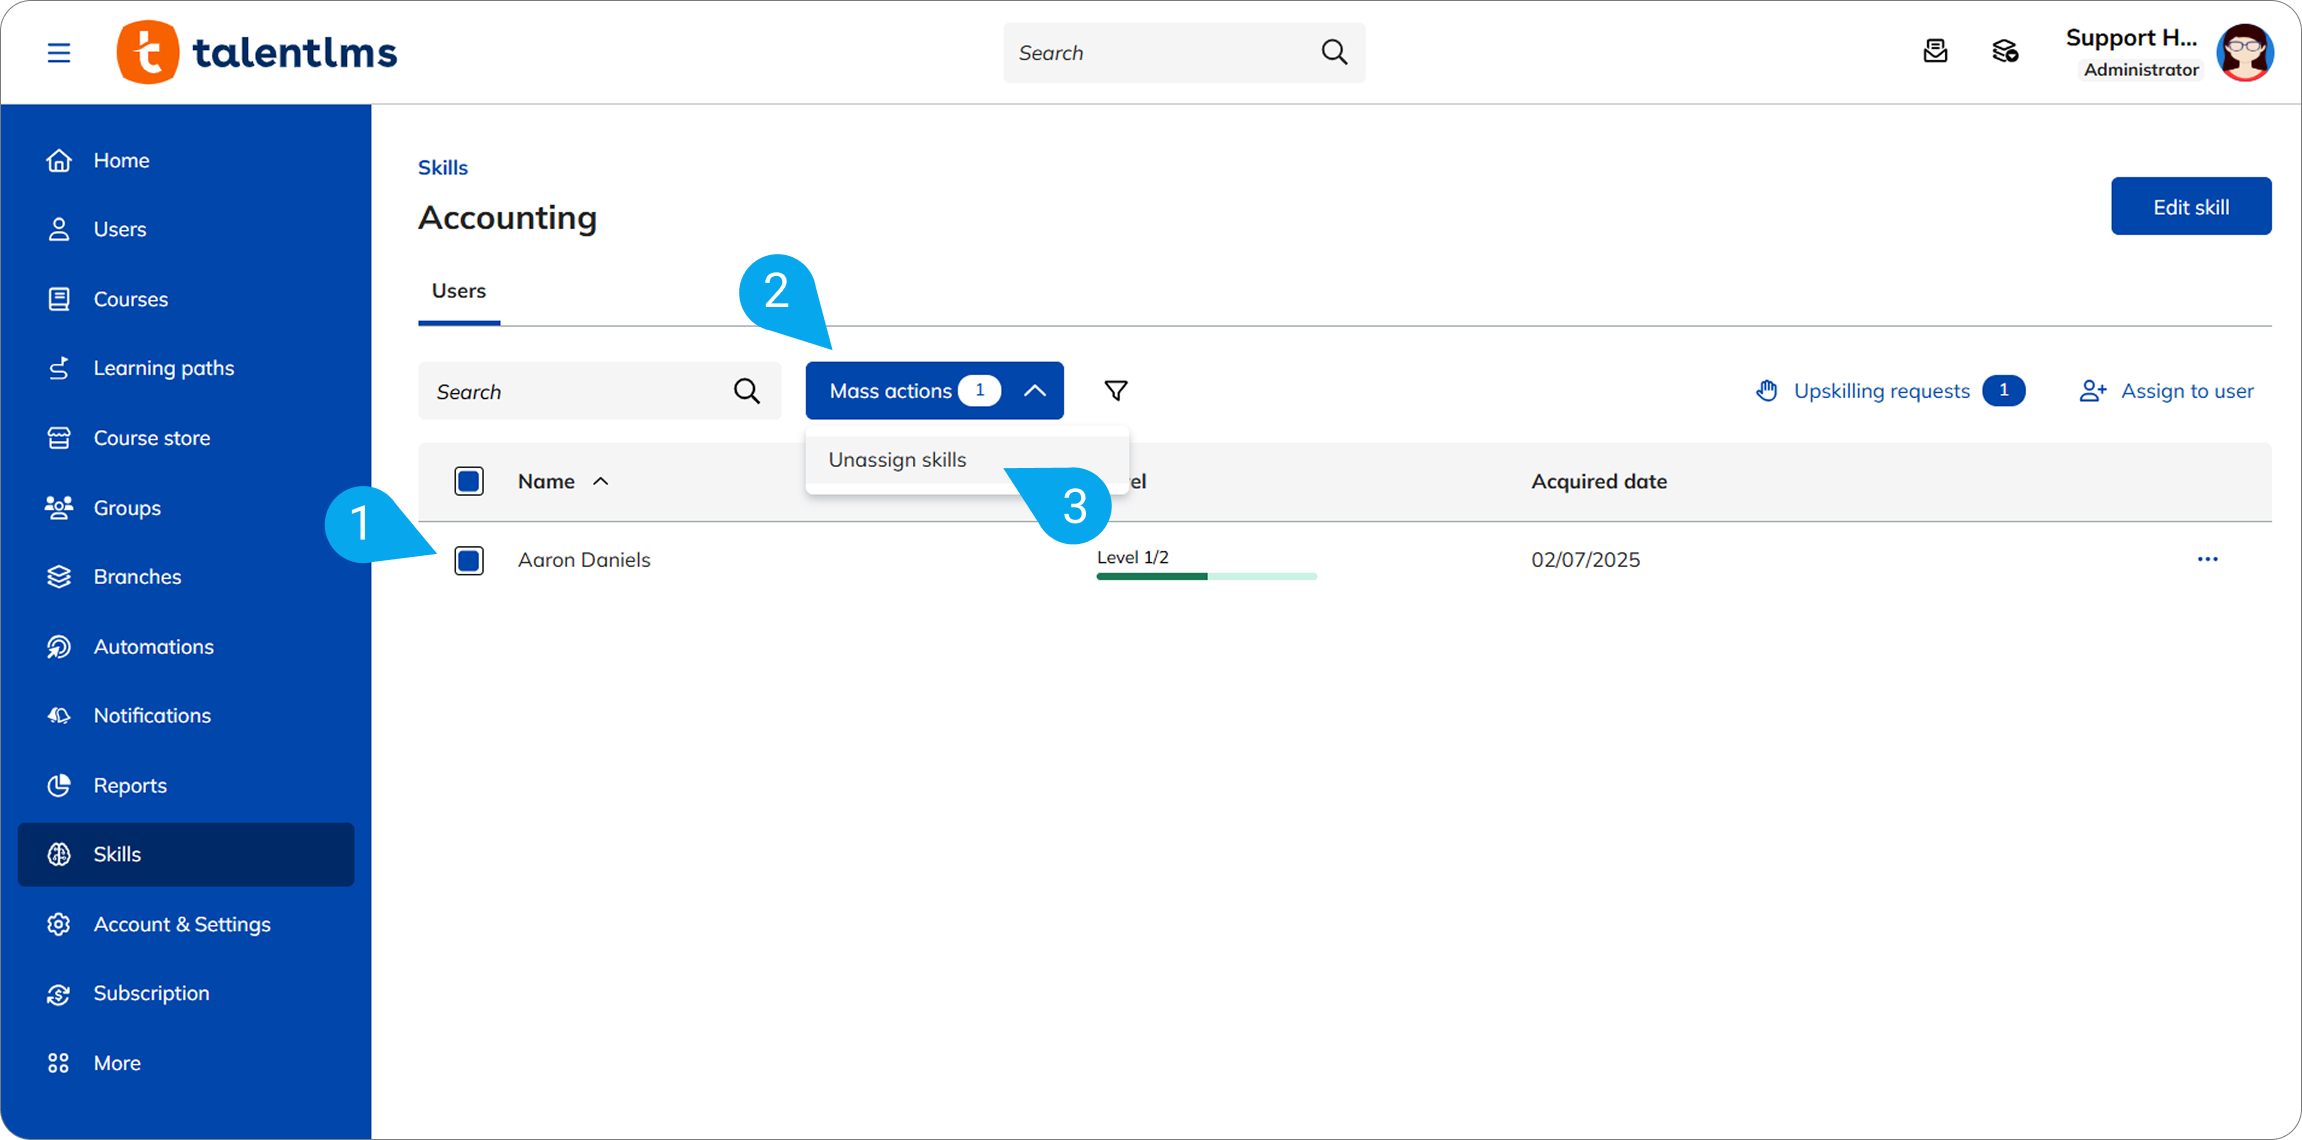Click the user avatar picture

(x=2245, y=53)
